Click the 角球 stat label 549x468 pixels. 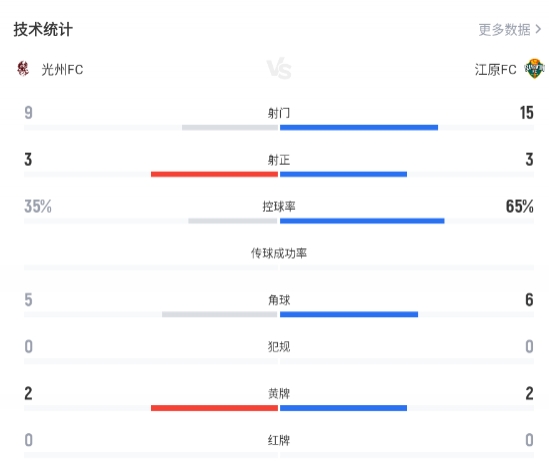pos(279,300)
